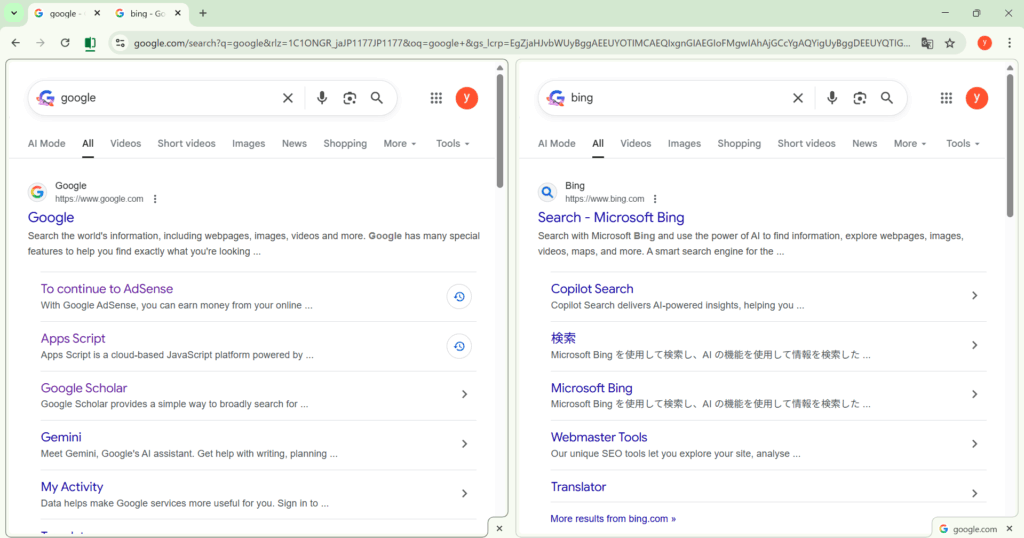This screenshot has width=1024, height=538.
Task: Click magnifier search icon in left google pane
Action: tap(377, 98)
